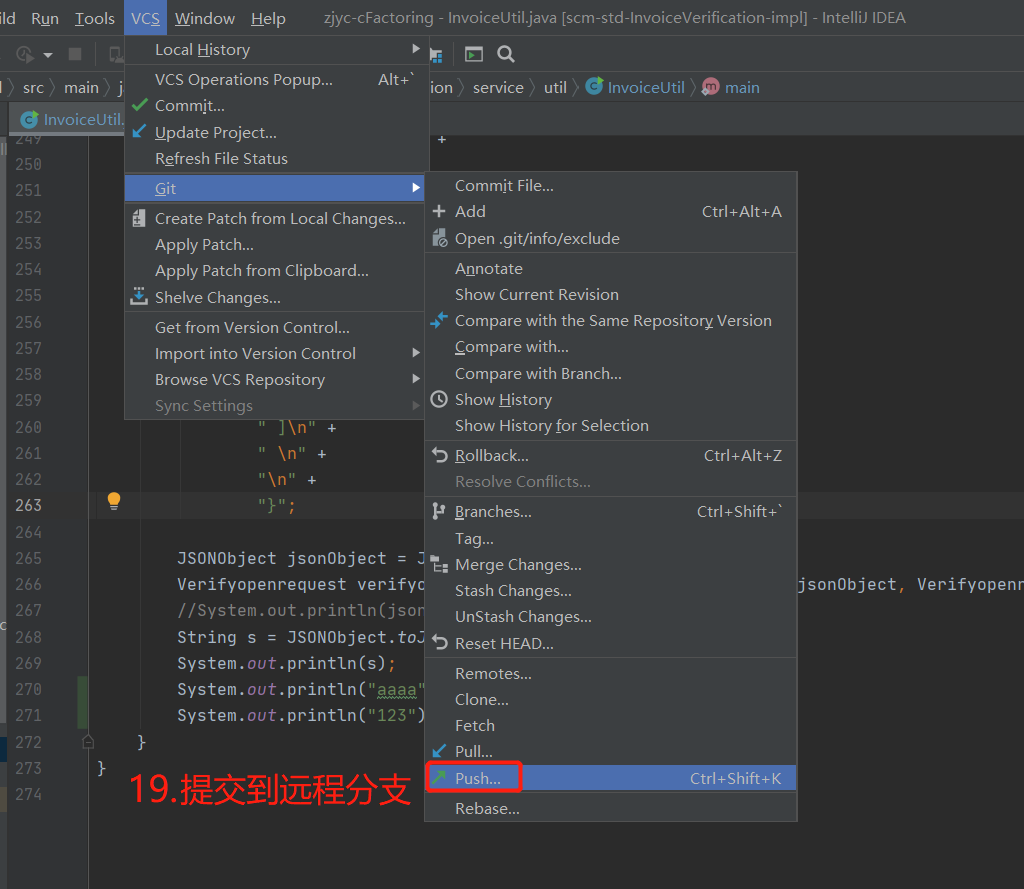Click the InvoiceUtil breadcrumb
The height and width of the screenshot is (889, 1024).
(635, 87)
